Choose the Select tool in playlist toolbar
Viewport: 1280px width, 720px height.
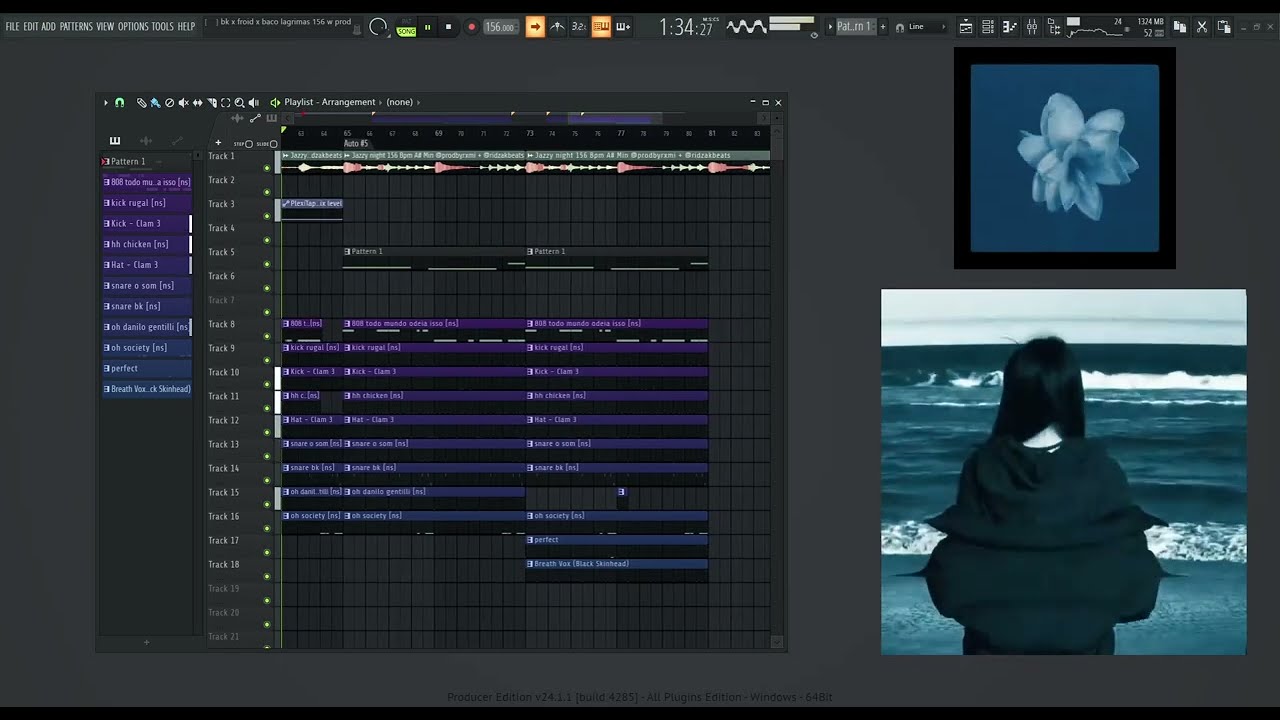(x=225, y=102)
